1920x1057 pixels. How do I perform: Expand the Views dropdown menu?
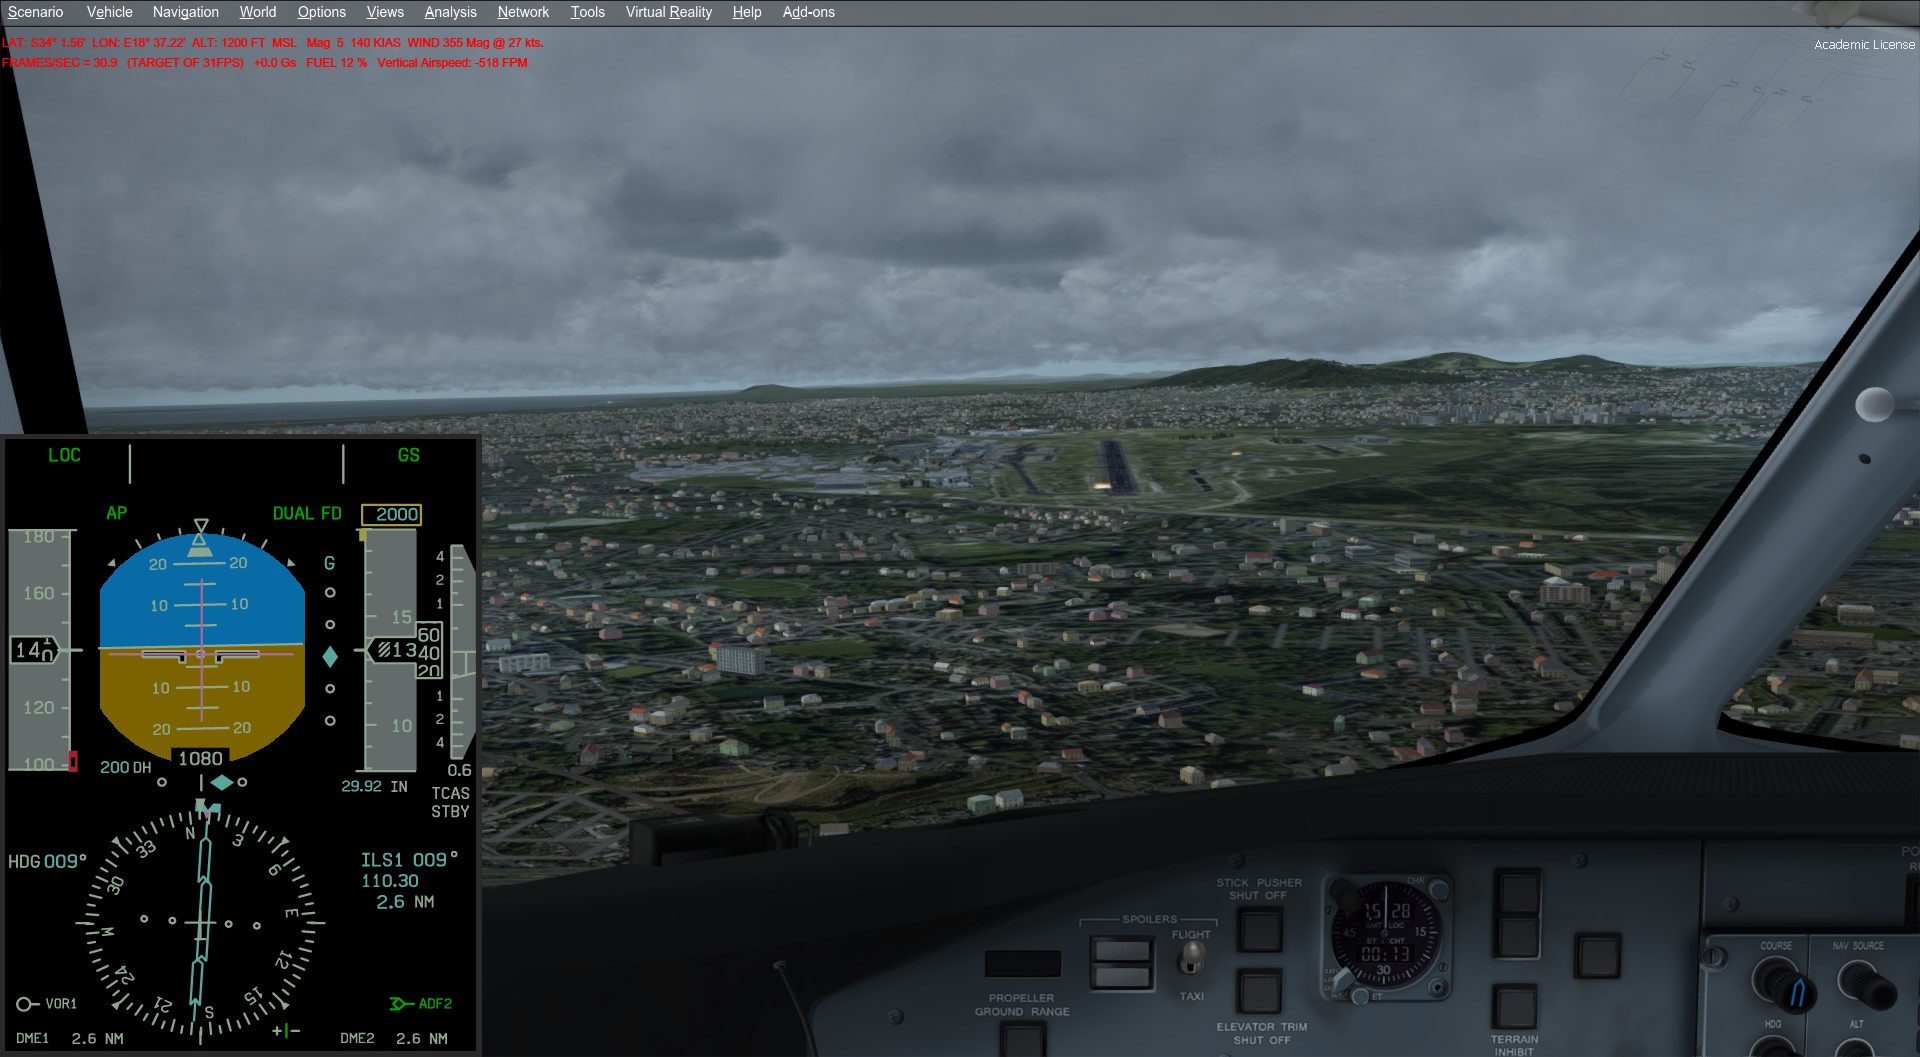(x=385, y=12)
